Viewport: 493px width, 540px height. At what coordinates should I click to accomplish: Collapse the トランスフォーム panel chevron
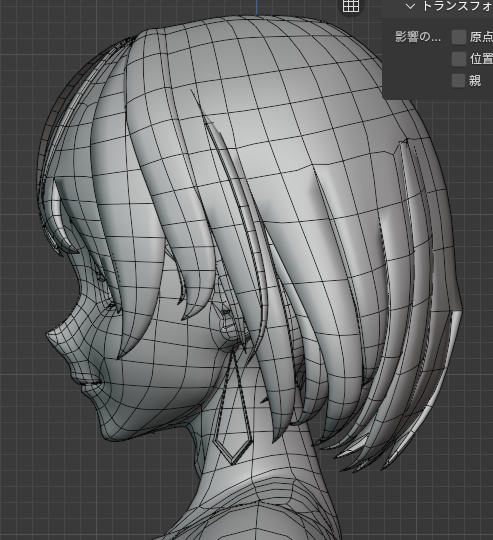(x=410, y=6)
